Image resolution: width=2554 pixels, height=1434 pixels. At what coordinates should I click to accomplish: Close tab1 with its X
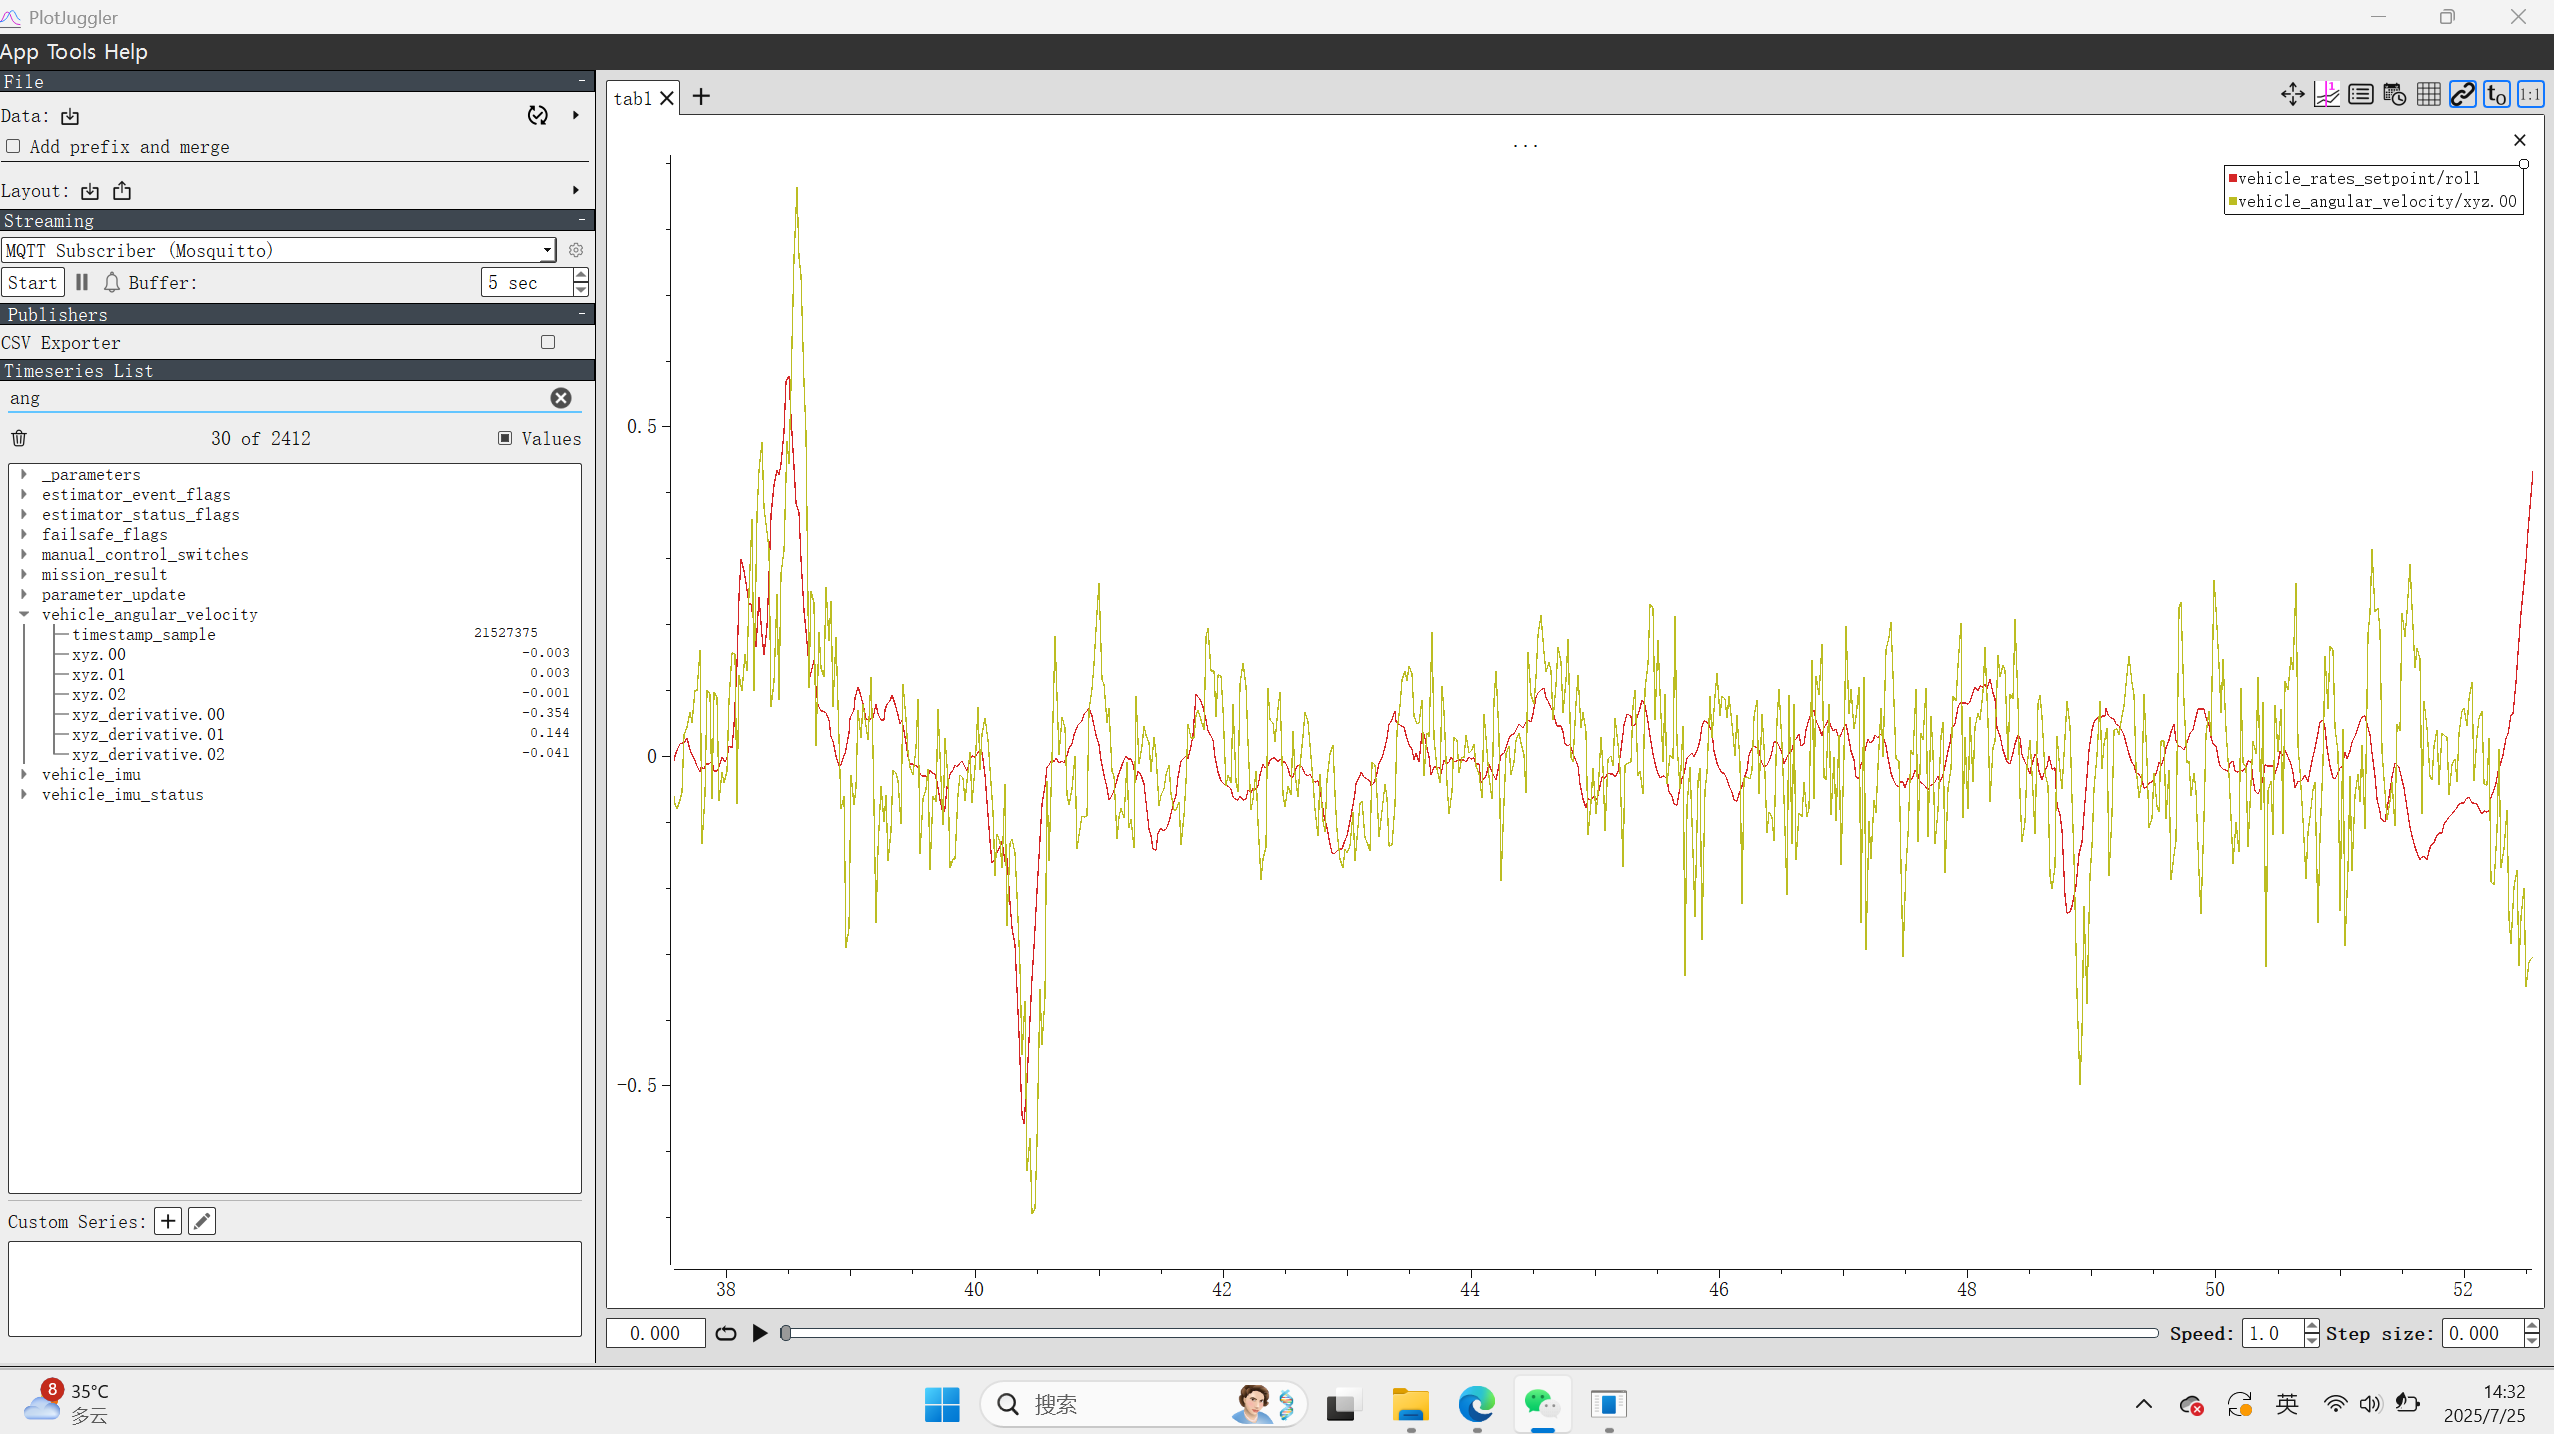[667, 98]
